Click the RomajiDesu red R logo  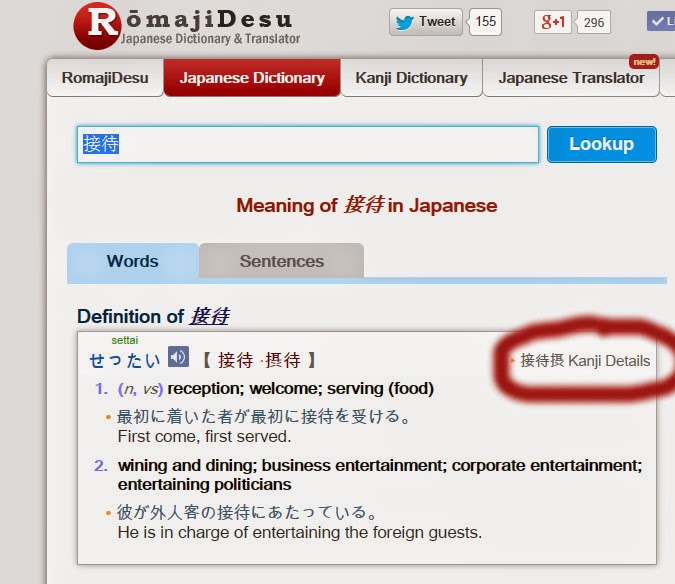point(96,26)
